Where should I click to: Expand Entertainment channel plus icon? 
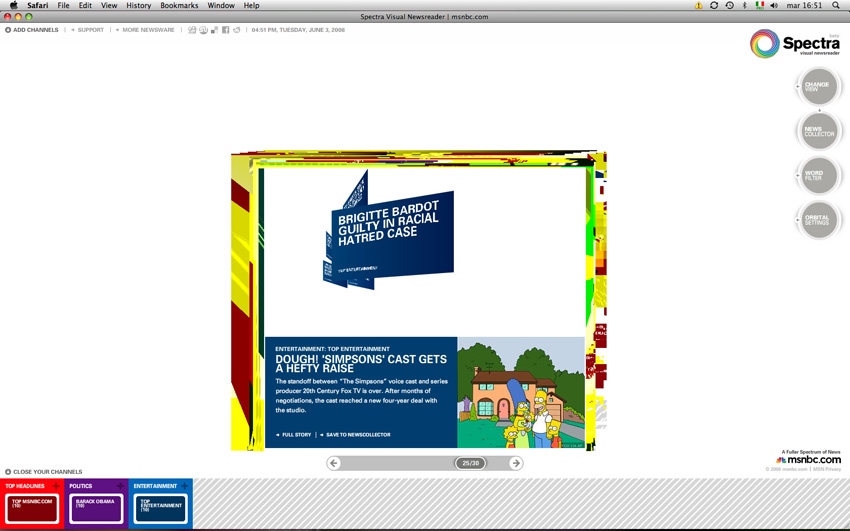point(185,486)
